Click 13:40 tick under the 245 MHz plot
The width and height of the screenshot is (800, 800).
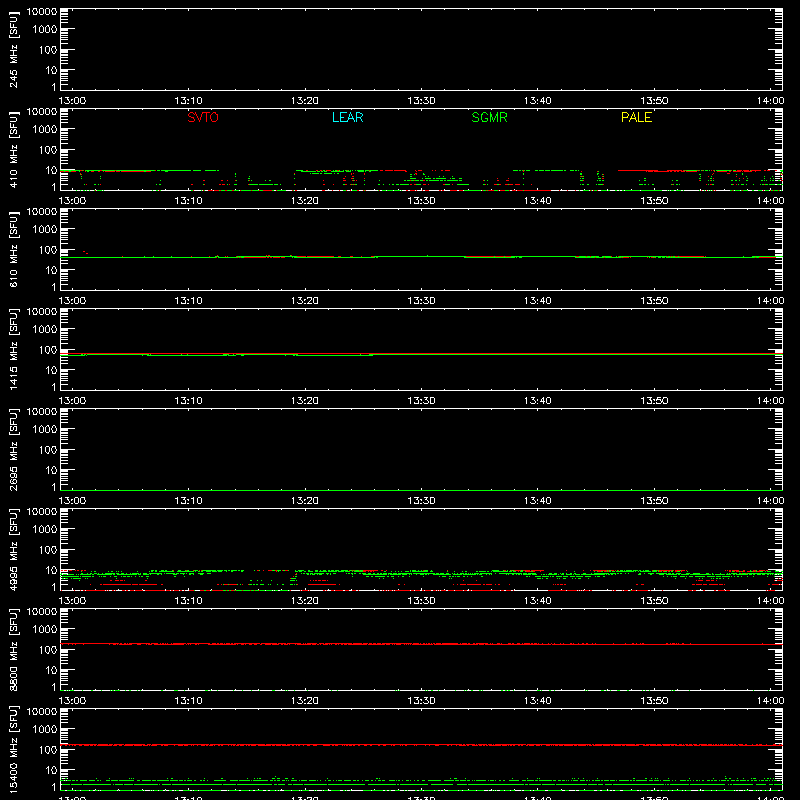[x=537, y=101]
